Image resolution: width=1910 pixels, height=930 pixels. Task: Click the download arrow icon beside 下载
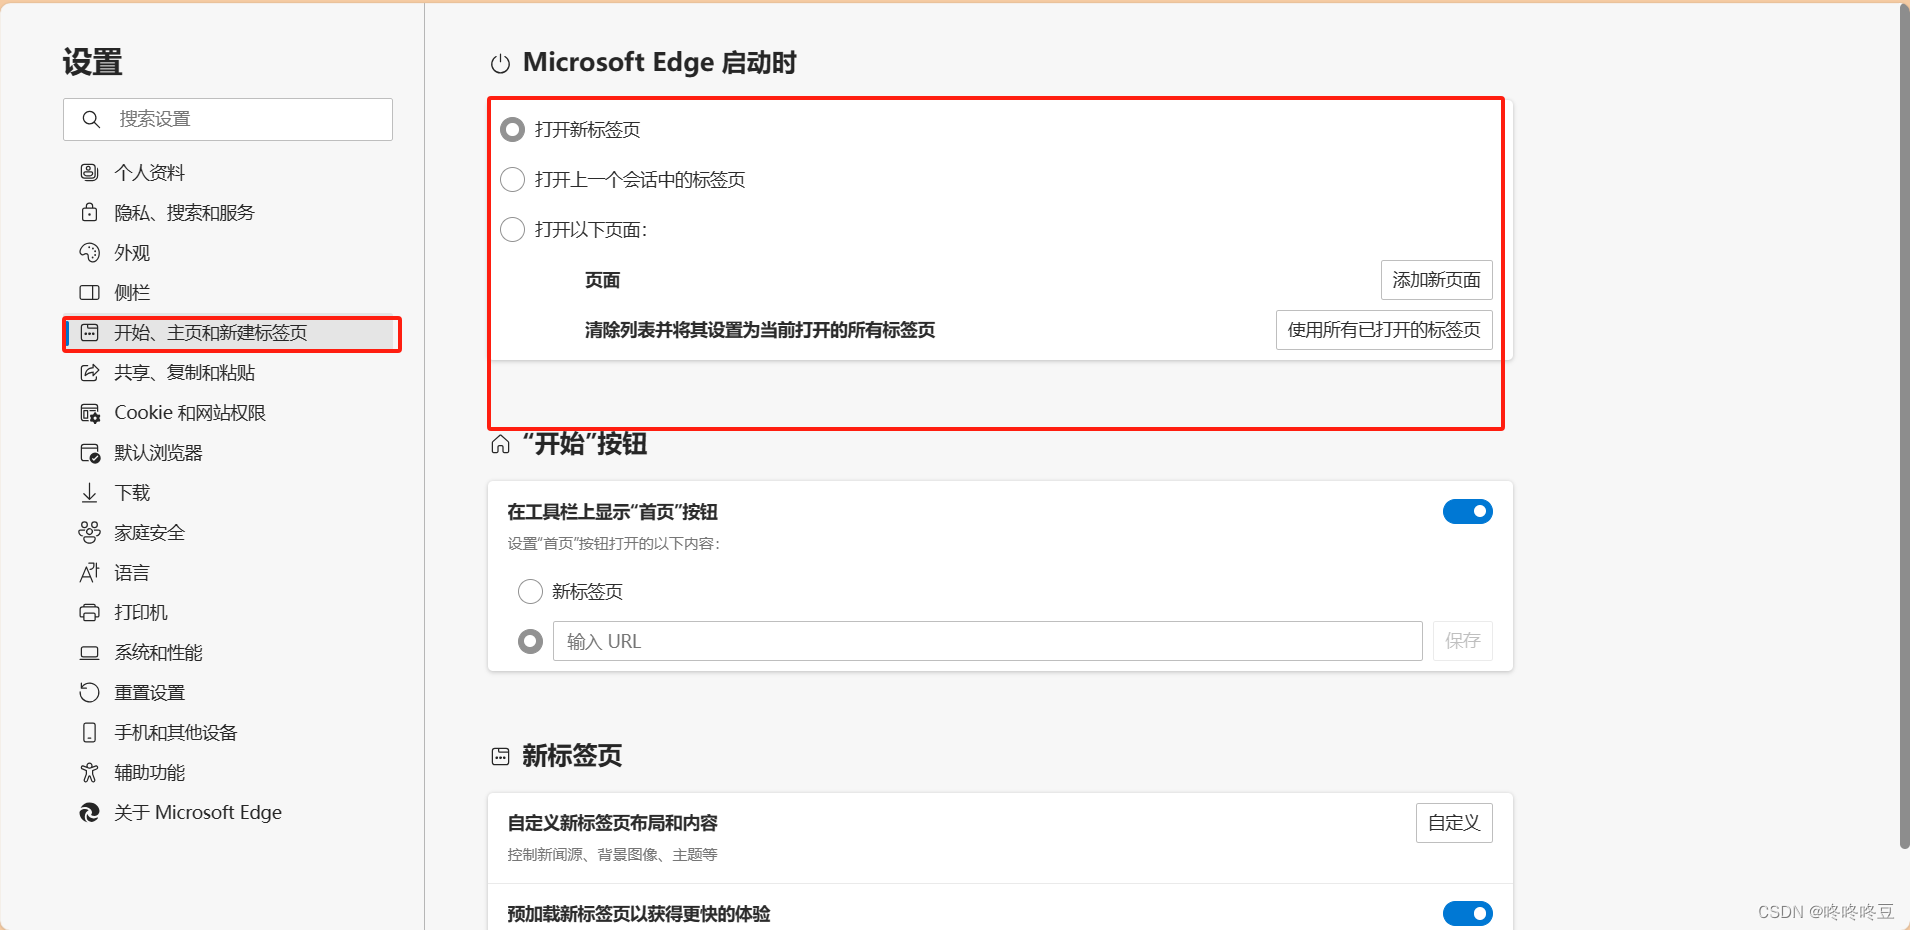89,492
